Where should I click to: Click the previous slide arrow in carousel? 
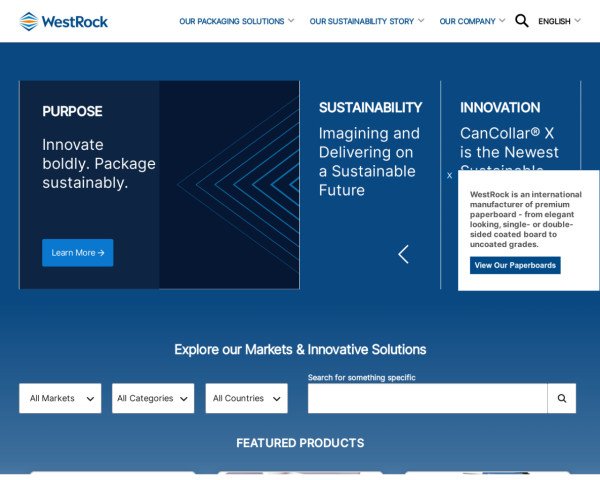tap(404, 254)
